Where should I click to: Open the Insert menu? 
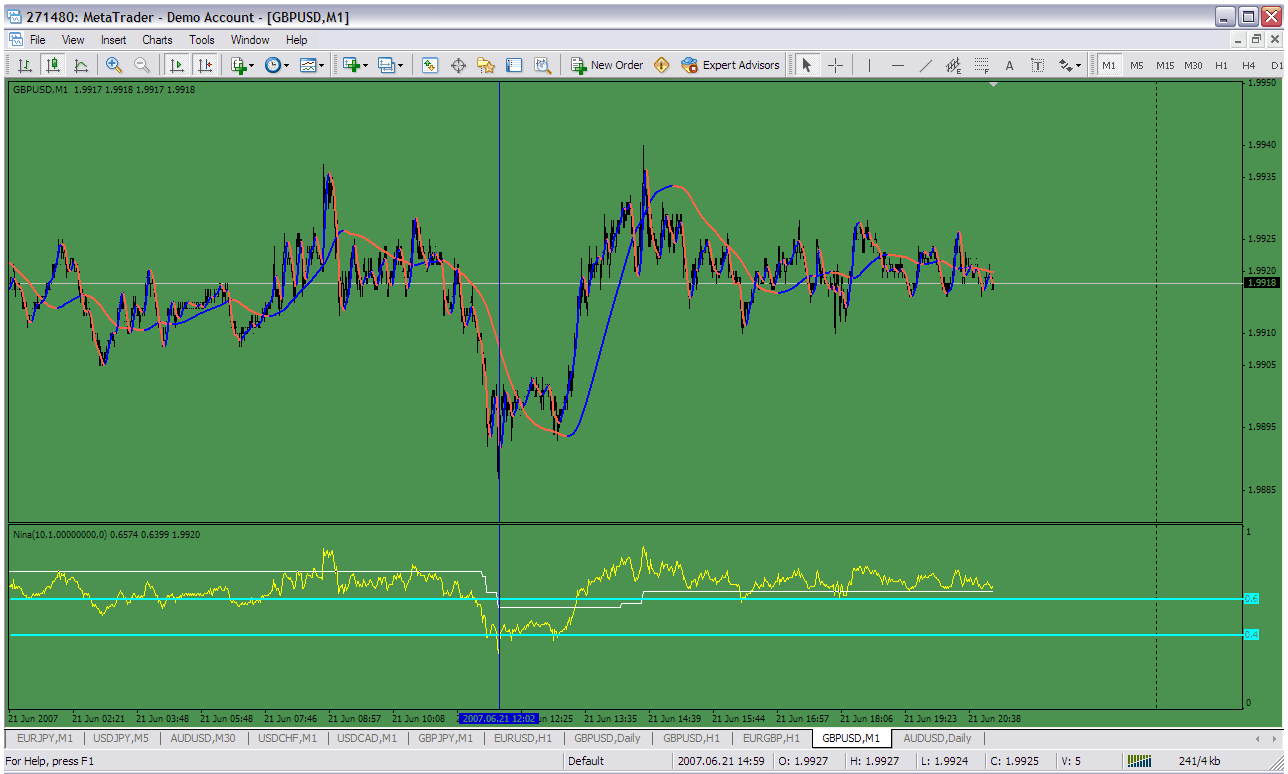click(113, 40)
